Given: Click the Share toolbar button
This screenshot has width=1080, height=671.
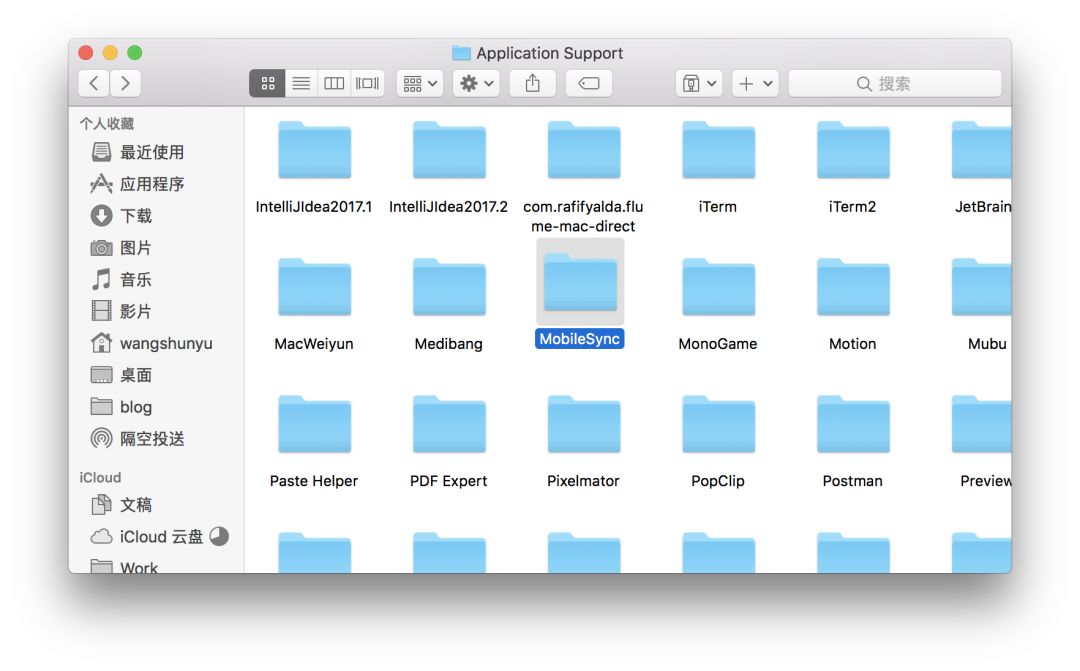Looking at the screenshot, I should pos(532,83).
